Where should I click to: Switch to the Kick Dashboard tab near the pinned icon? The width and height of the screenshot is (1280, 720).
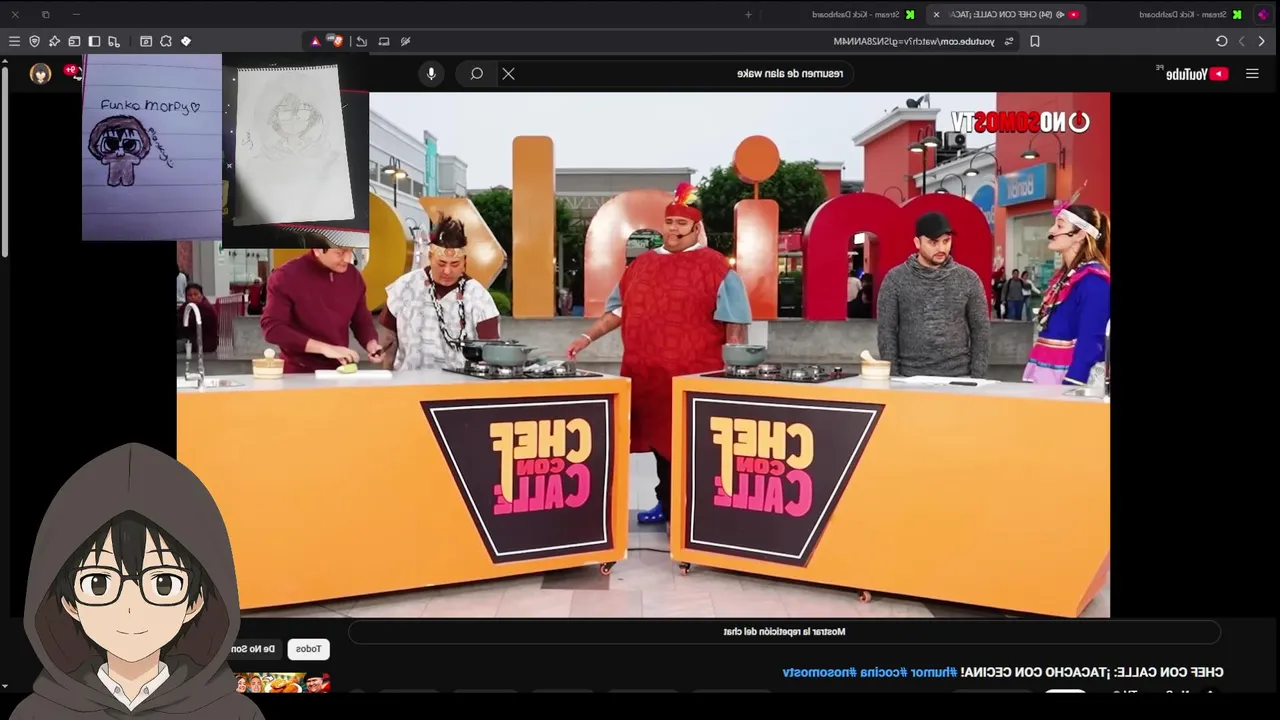(1190, 14)
